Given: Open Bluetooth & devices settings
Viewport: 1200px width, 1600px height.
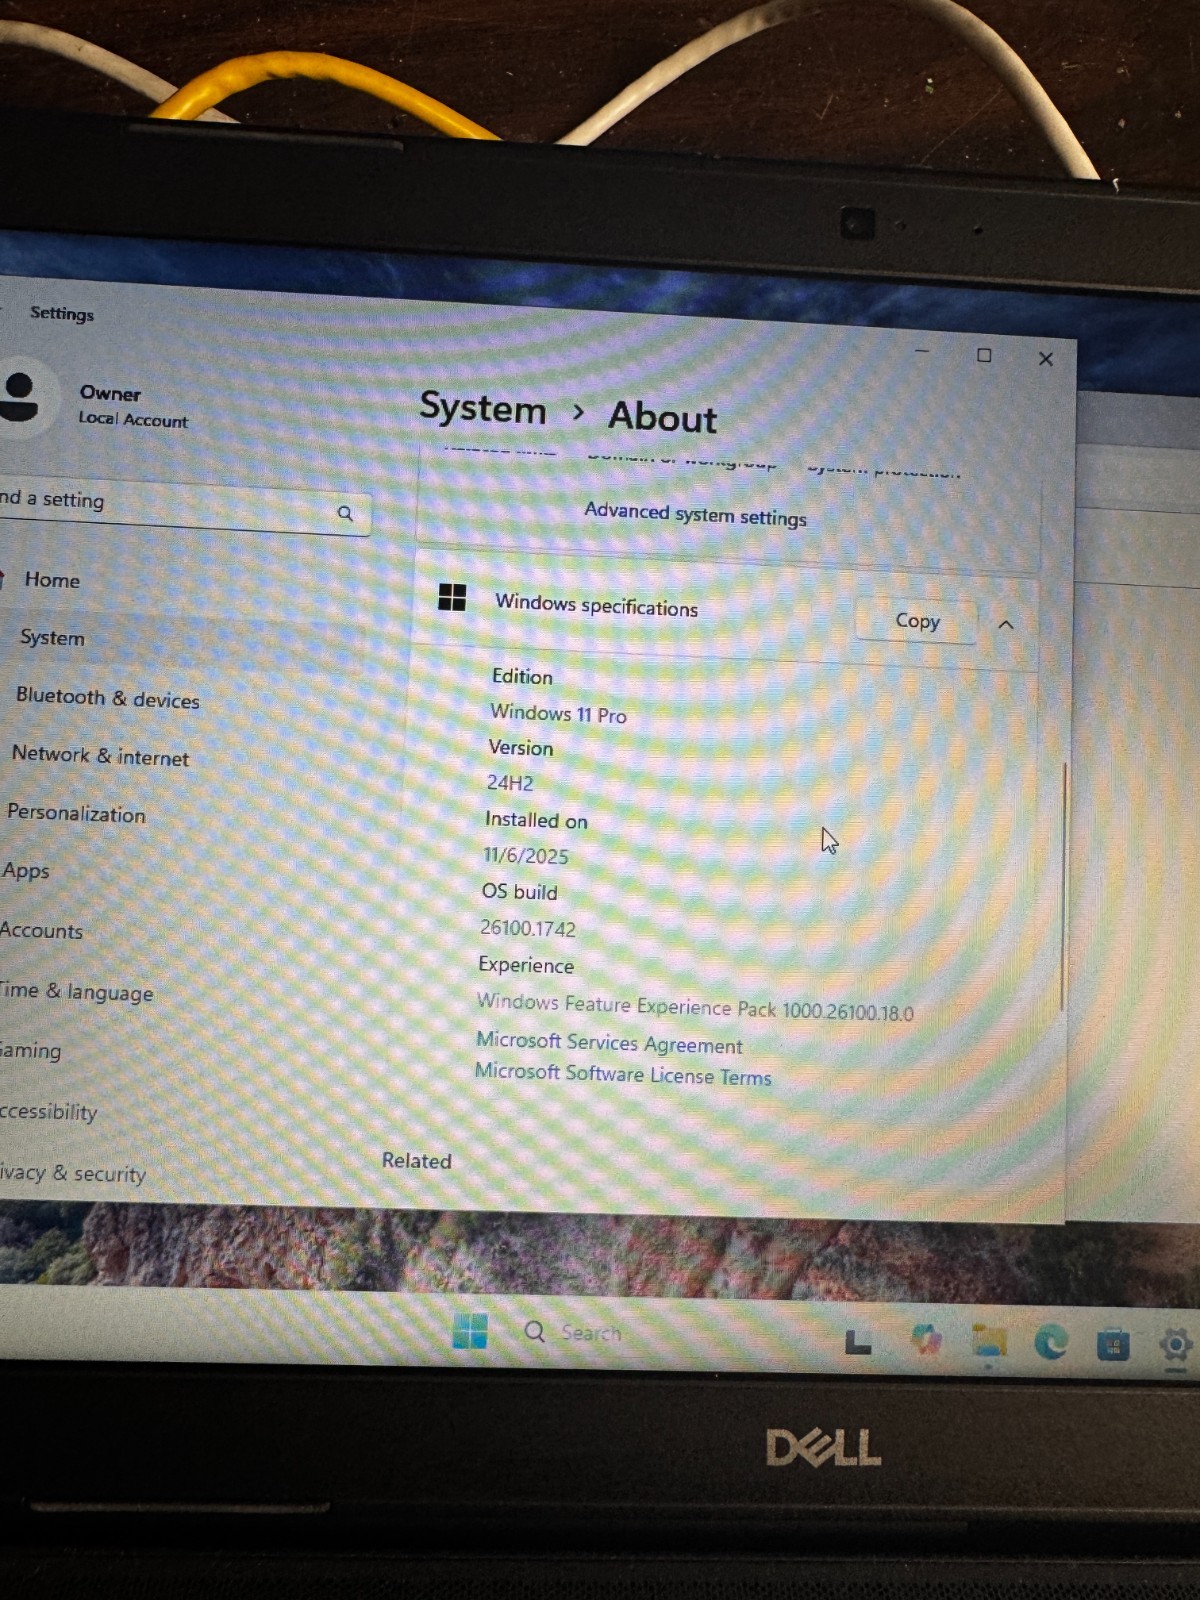Looking at the screenshot, I should coord(107,698).
